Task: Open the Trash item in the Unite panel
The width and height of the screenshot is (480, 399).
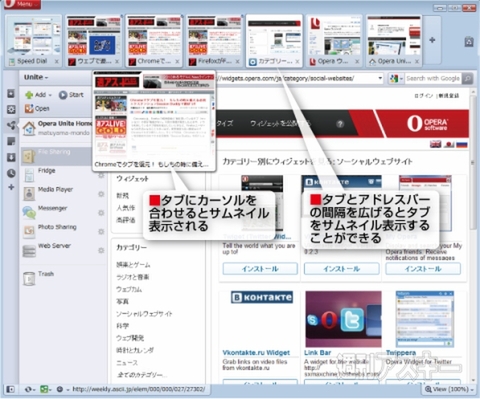Action: (38, 278)
